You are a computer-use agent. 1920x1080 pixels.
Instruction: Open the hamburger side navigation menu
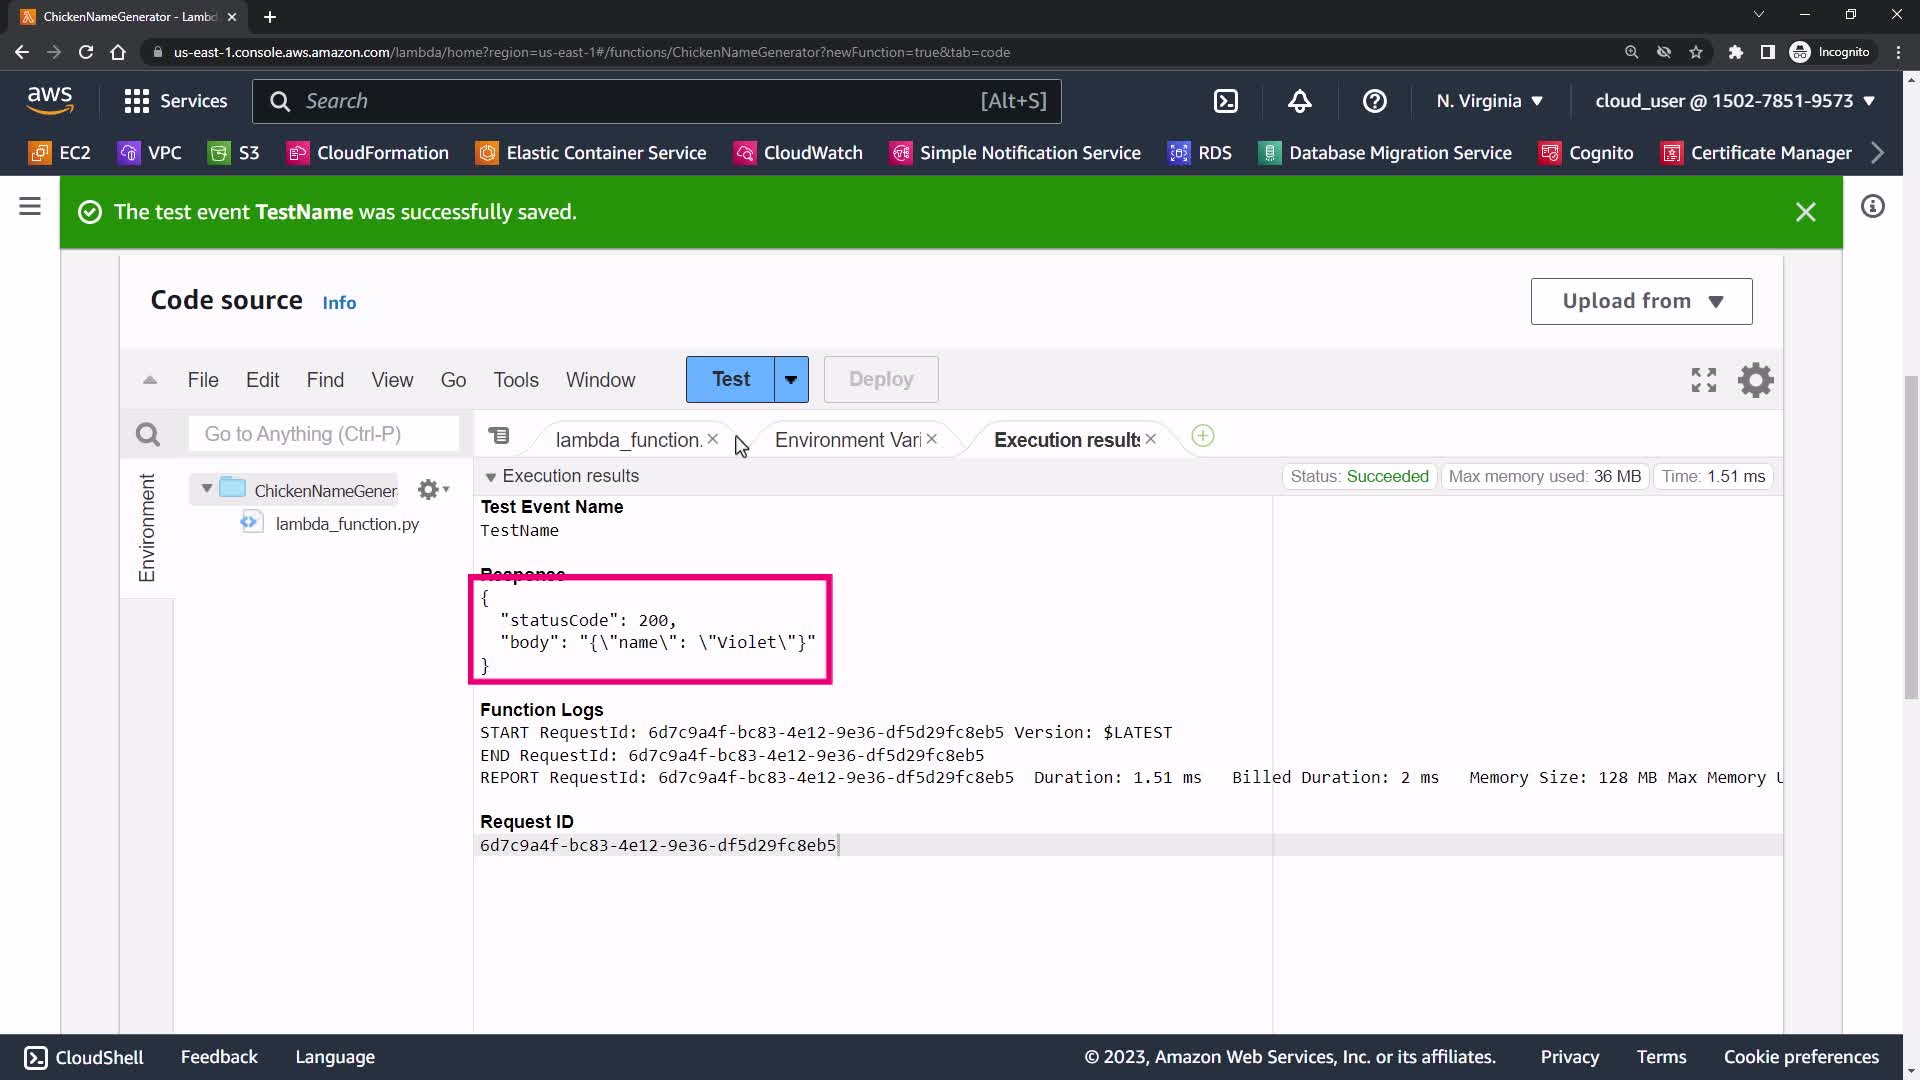[30, 207]
